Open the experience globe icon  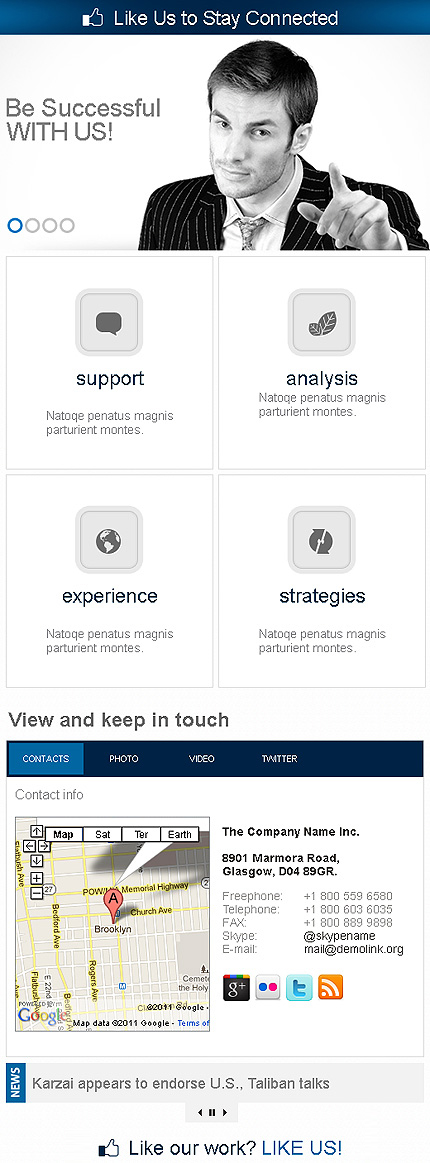pyautogui.click(x=109, y=540)
